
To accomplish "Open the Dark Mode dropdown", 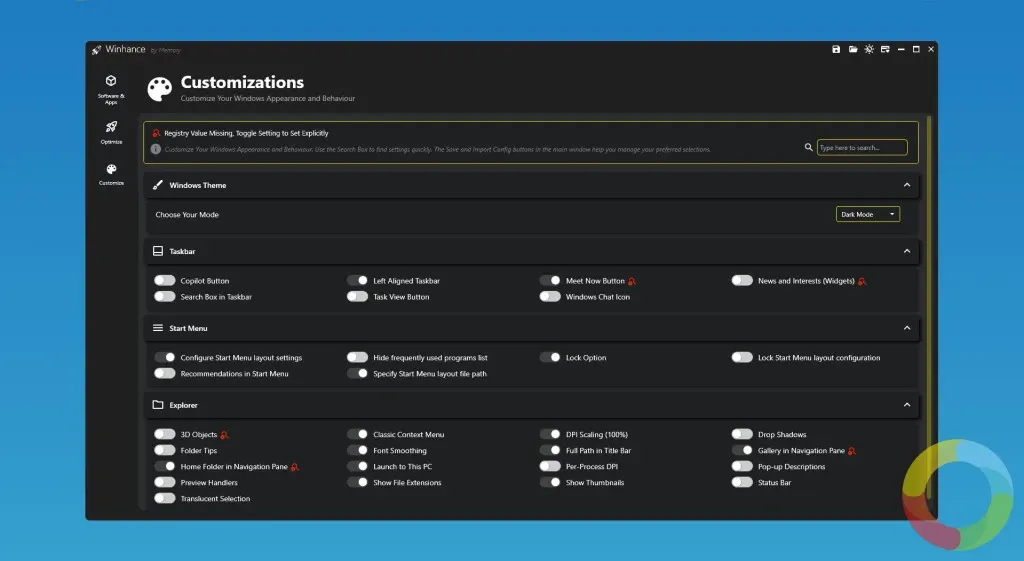I will point(868,214).
